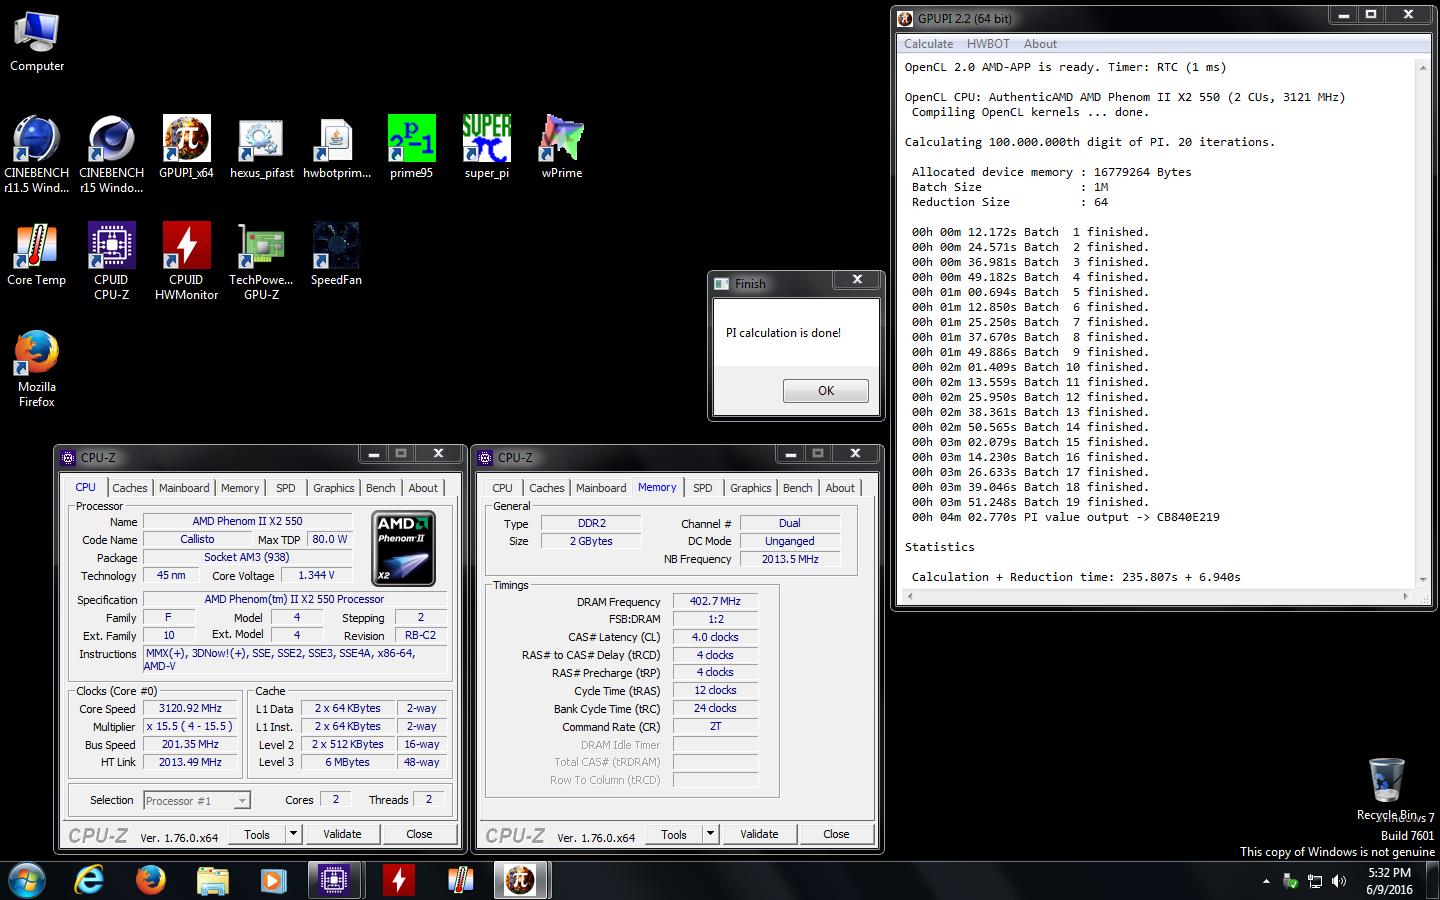Open the HWBOT menu in GPUPI
Viewport: 1440px width, 900px height.
click(x=988, y=44)
